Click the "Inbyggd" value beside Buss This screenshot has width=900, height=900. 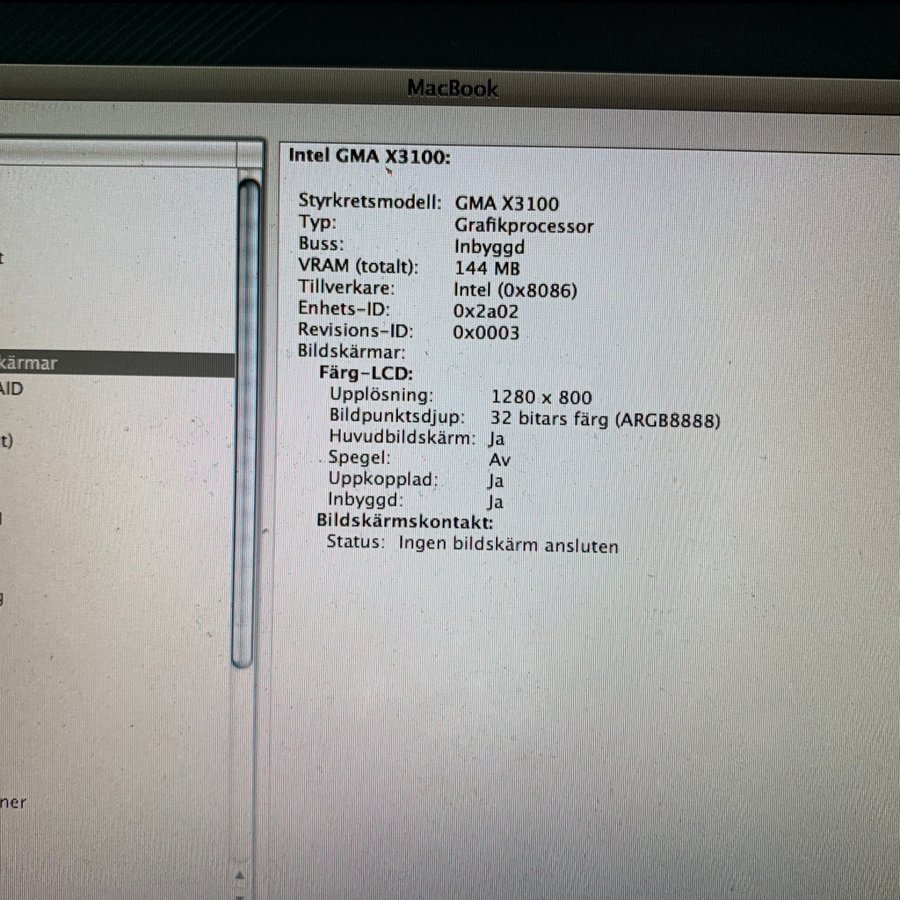click(489, 247)
